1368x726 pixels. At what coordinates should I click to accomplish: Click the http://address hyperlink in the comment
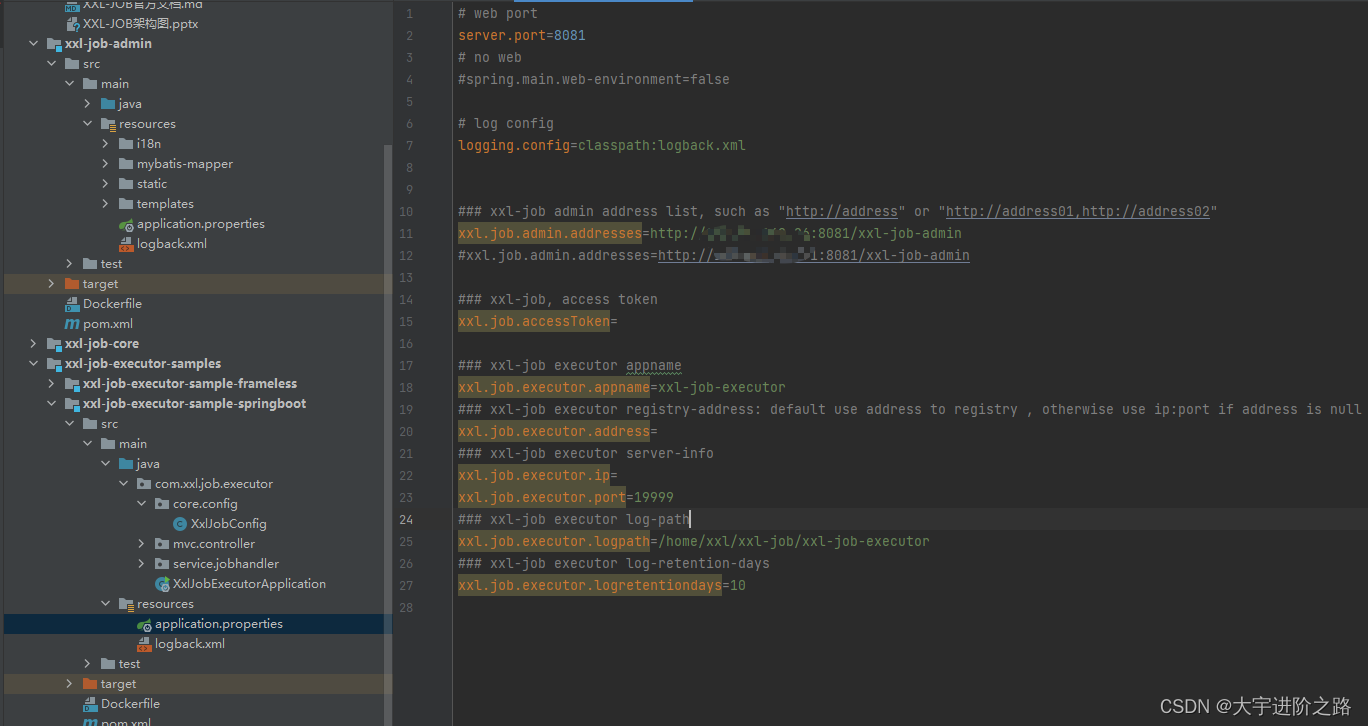[x=841, y=211]
